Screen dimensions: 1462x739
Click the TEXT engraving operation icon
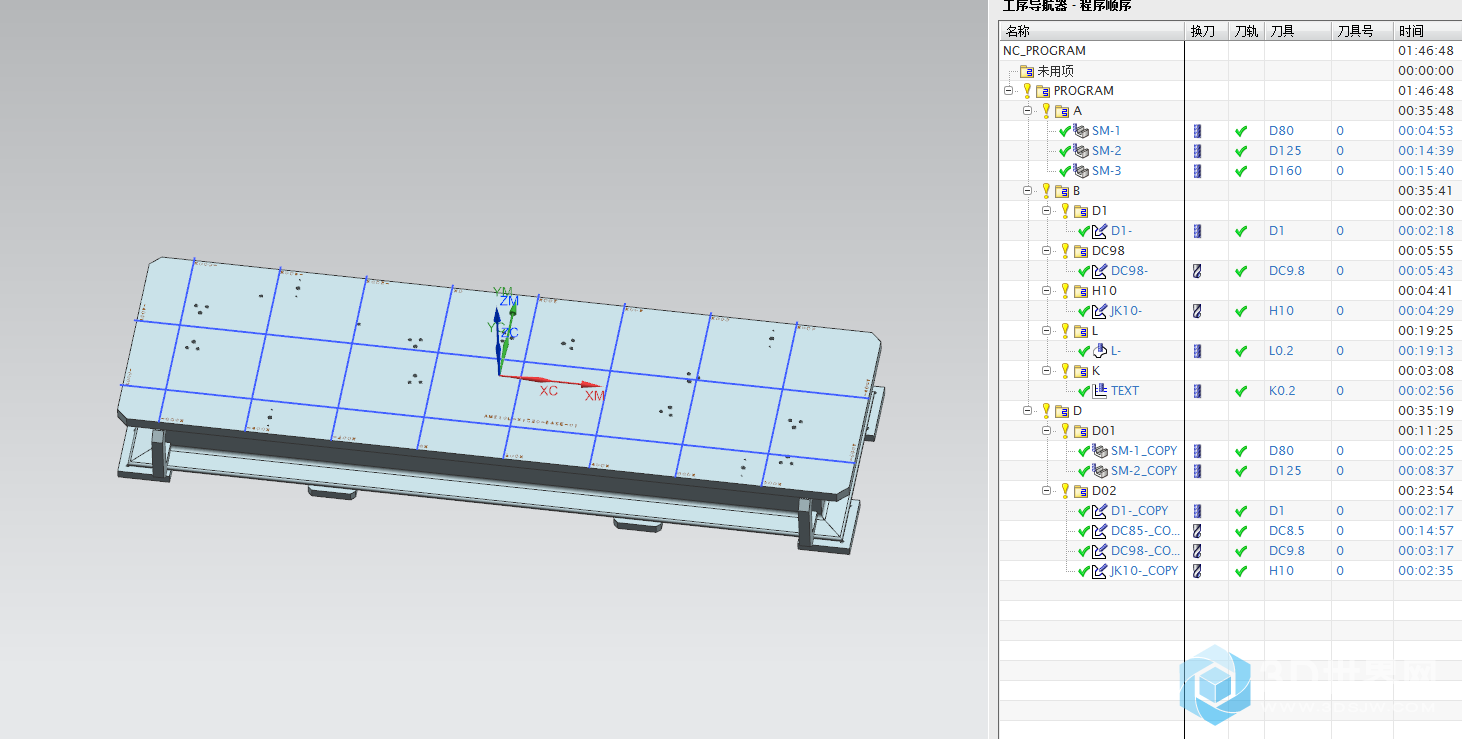pos(1100,391)
